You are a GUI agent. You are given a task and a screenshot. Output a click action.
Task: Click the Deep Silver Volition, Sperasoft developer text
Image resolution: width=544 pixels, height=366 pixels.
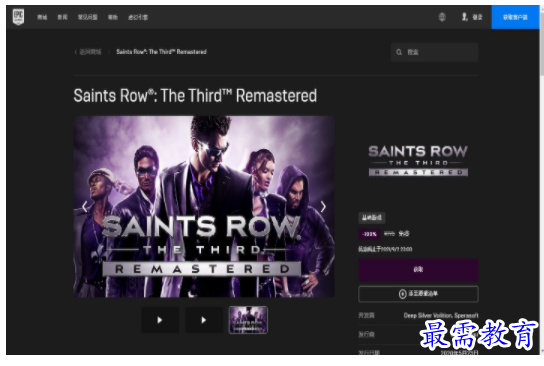point(441,315)
